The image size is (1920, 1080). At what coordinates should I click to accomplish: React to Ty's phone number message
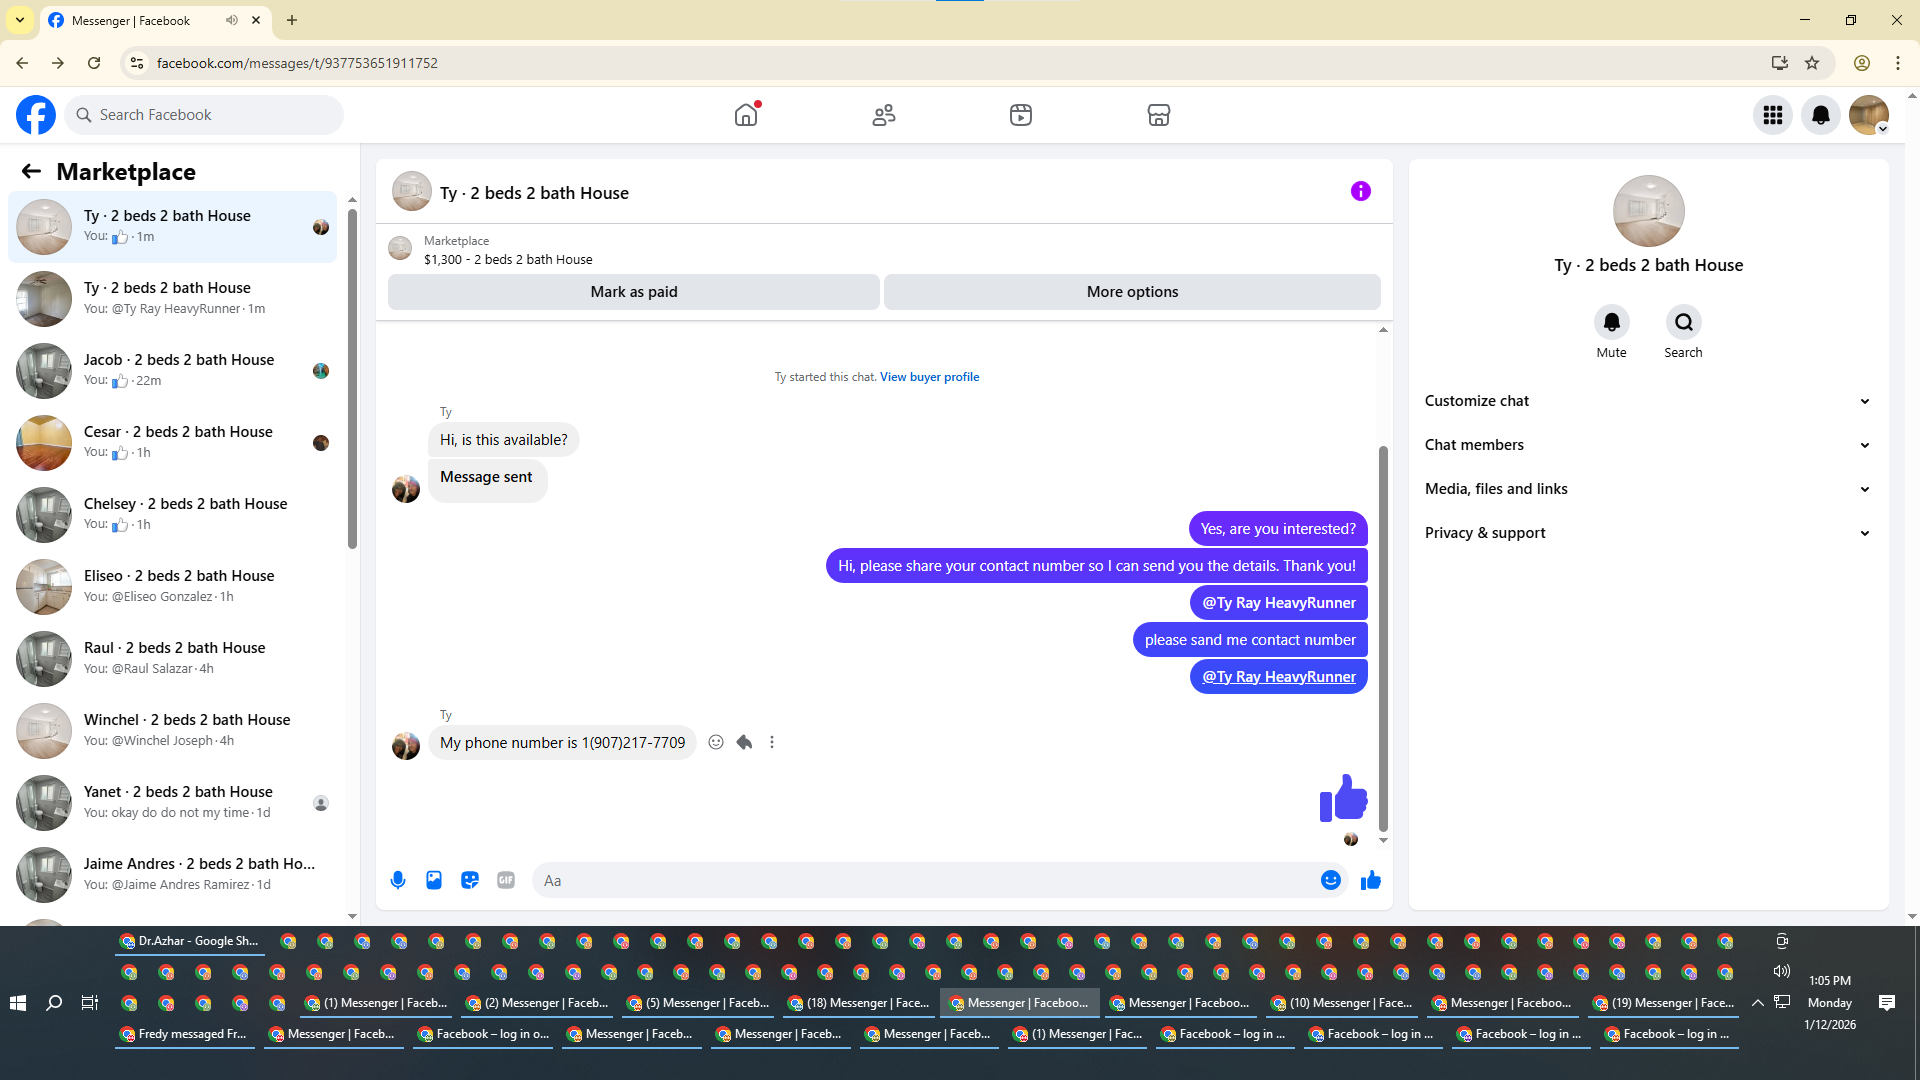[716, 742]
